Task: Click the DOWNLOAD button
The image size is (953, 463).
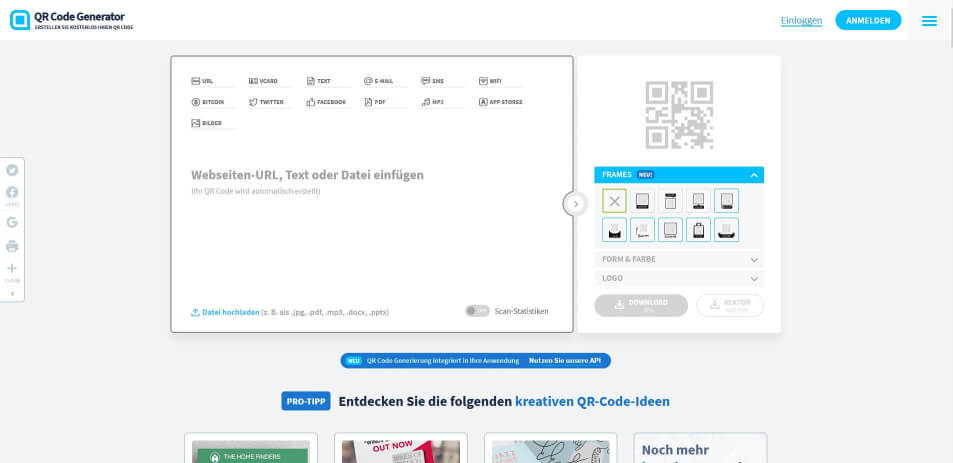Action: pyautogui.click(x=641, y=306)
